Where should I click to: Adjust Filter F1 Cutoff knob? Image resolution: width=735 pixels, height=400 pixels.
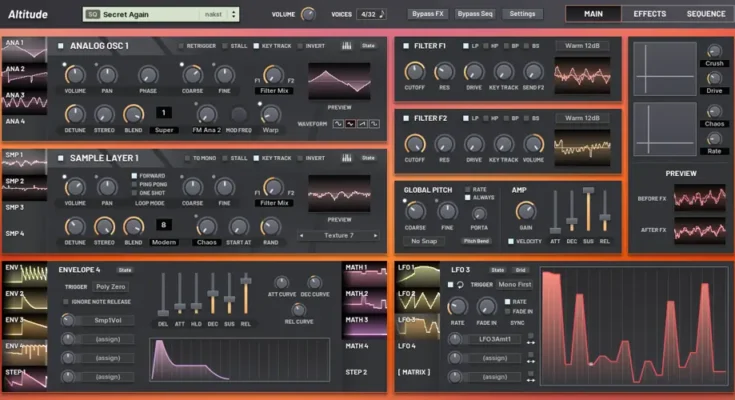pyautogui.click(x=414, y=72)
